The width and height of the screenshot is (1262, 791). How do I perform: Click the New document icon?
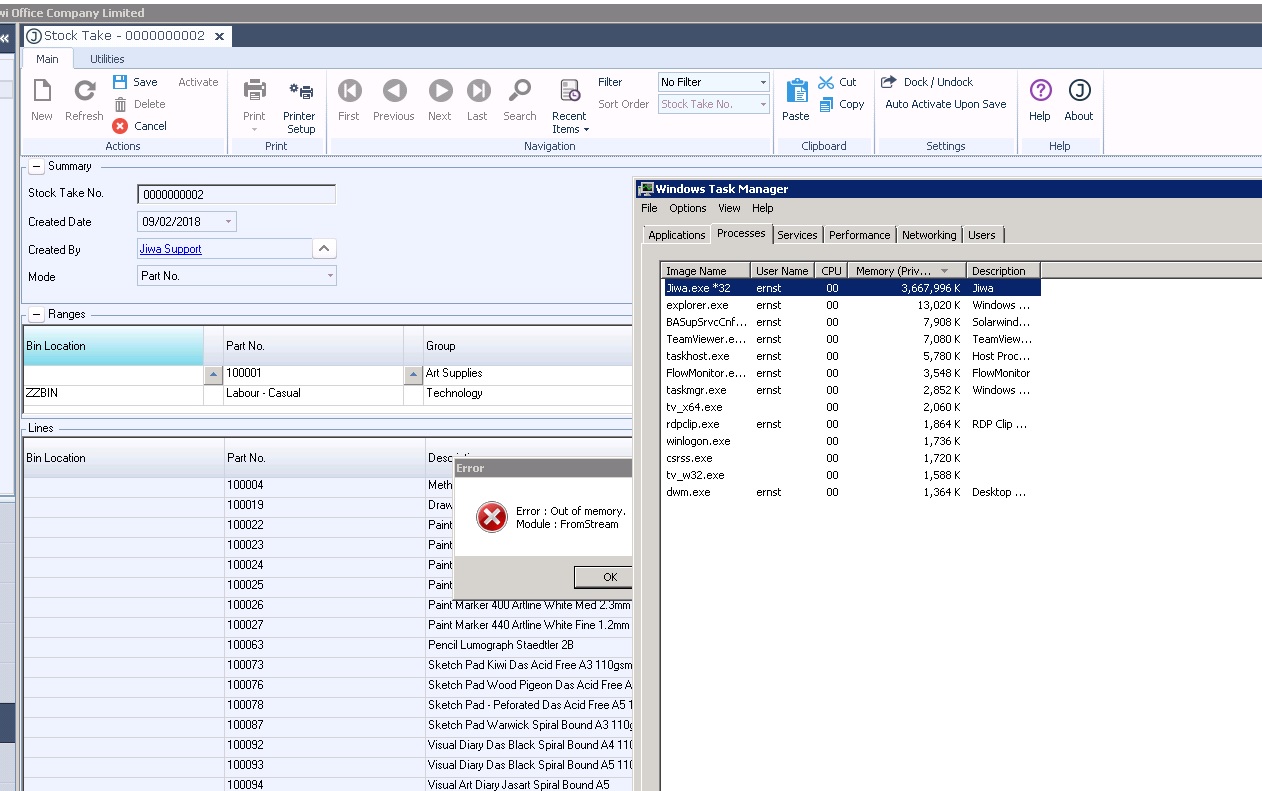(42, 92)
